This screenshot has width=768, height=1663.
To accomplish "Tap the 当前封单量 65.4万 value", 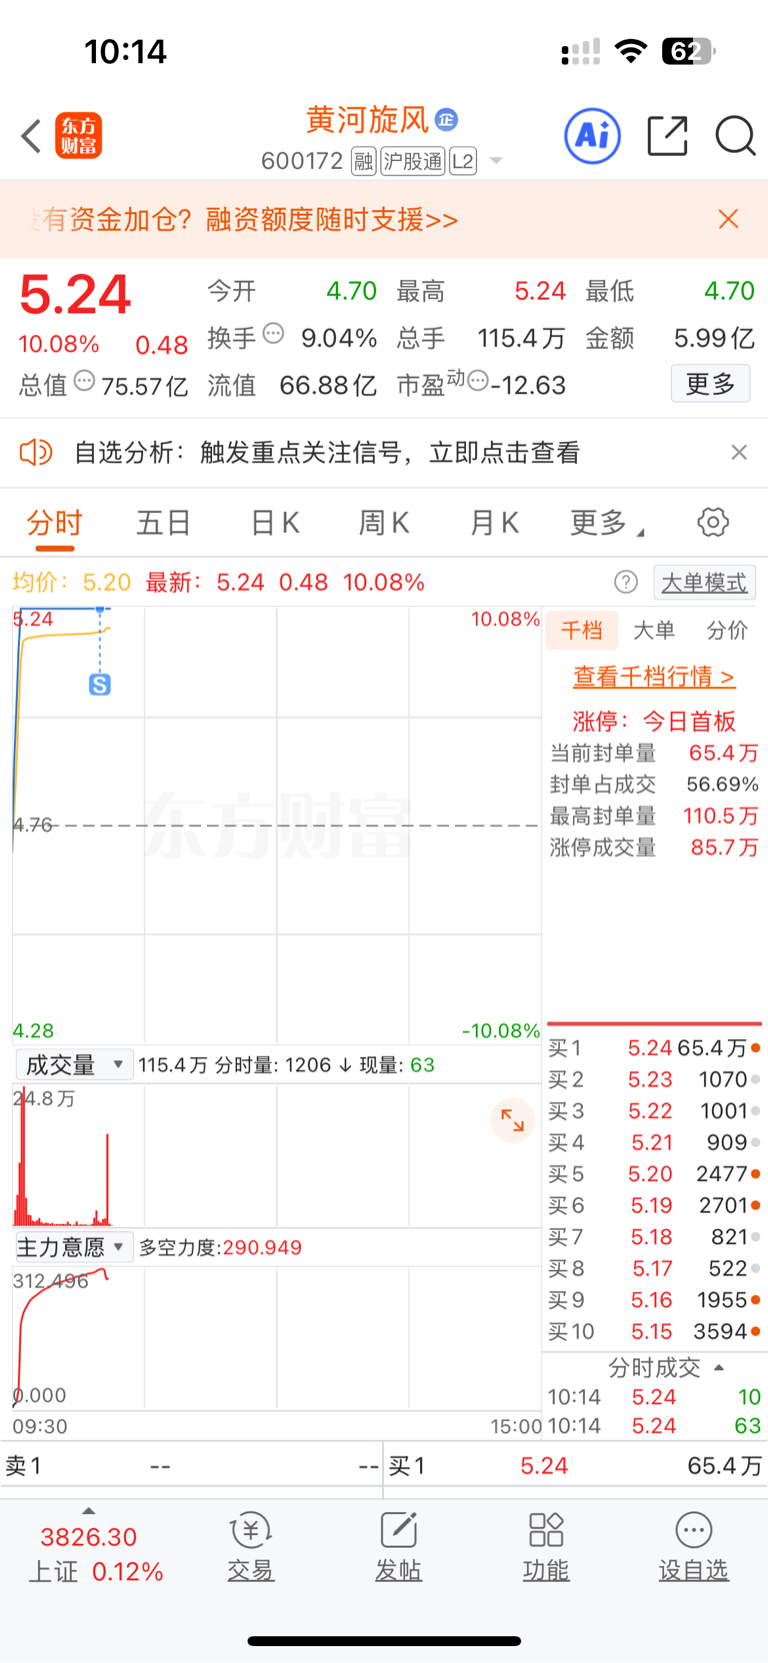I will click(723, 753).
